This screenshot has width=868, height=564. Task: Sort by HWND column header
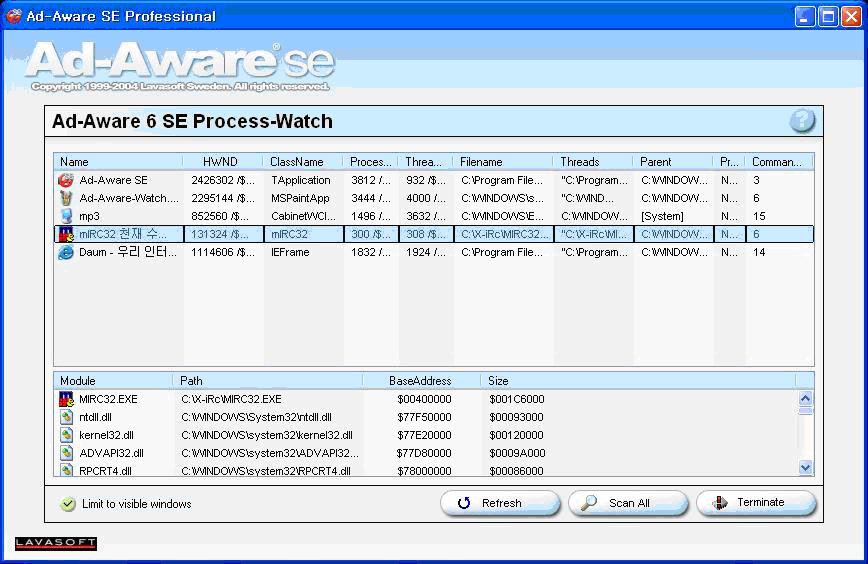(x=220, y=161)
